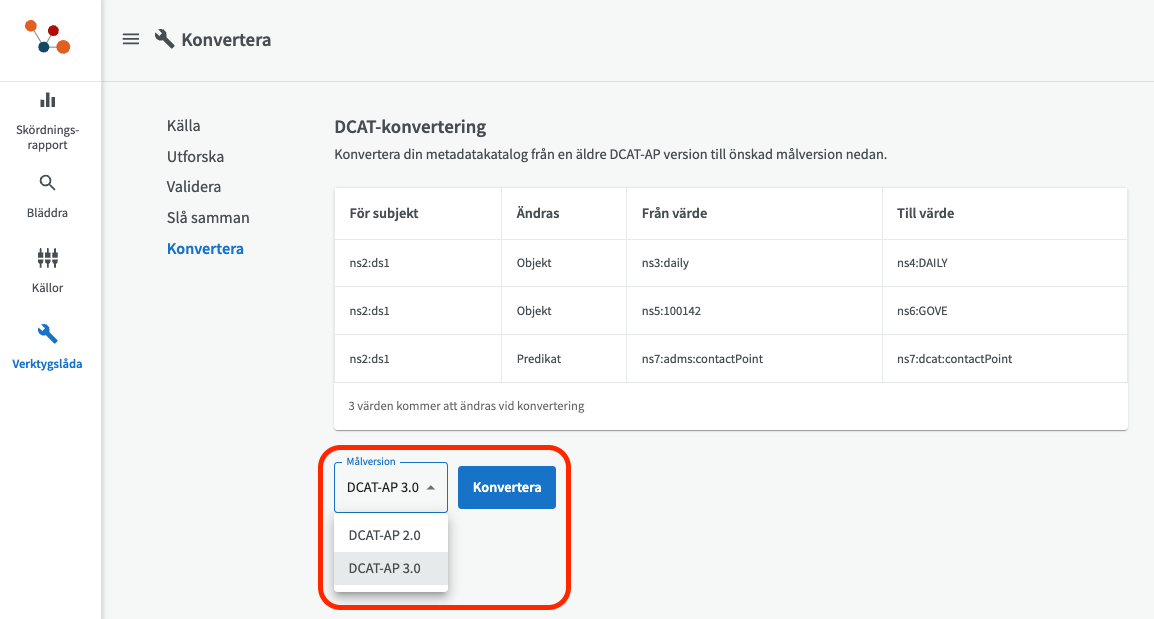Viewport: 1154px width, 619px height.
Task: Switch to the Källa section
Action: [x=184, y=126]
